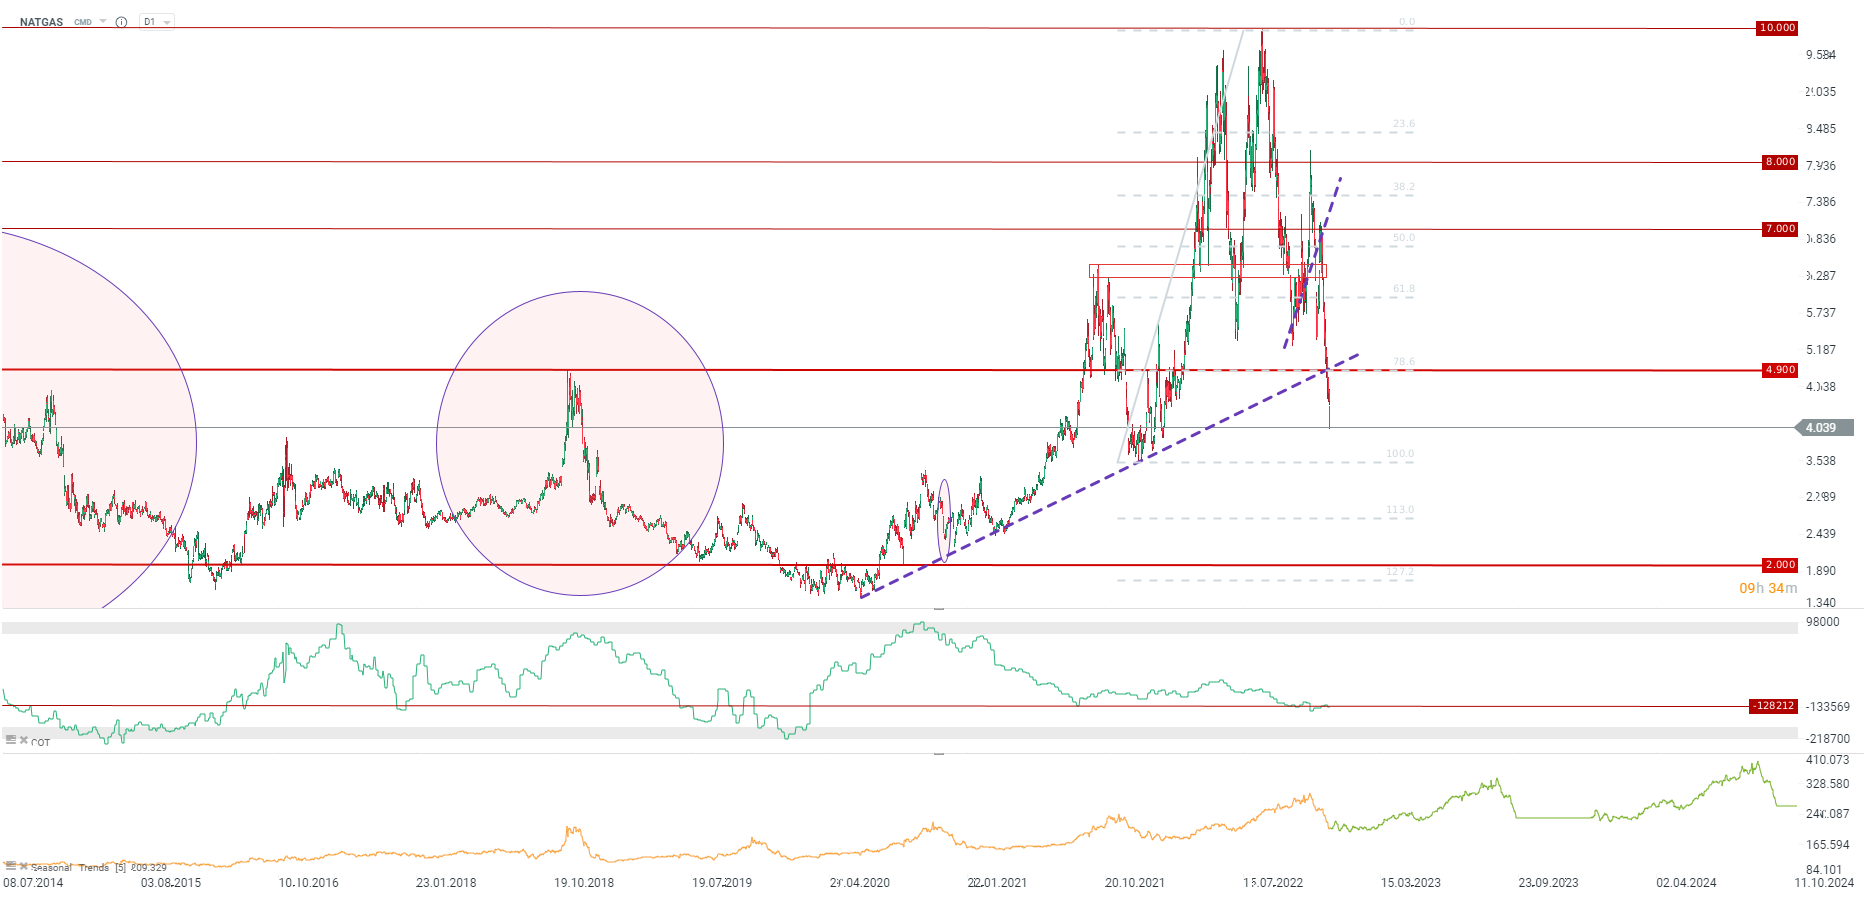
Task: Select the 7.000 horizontal line price label
Action: [1780, 229]
